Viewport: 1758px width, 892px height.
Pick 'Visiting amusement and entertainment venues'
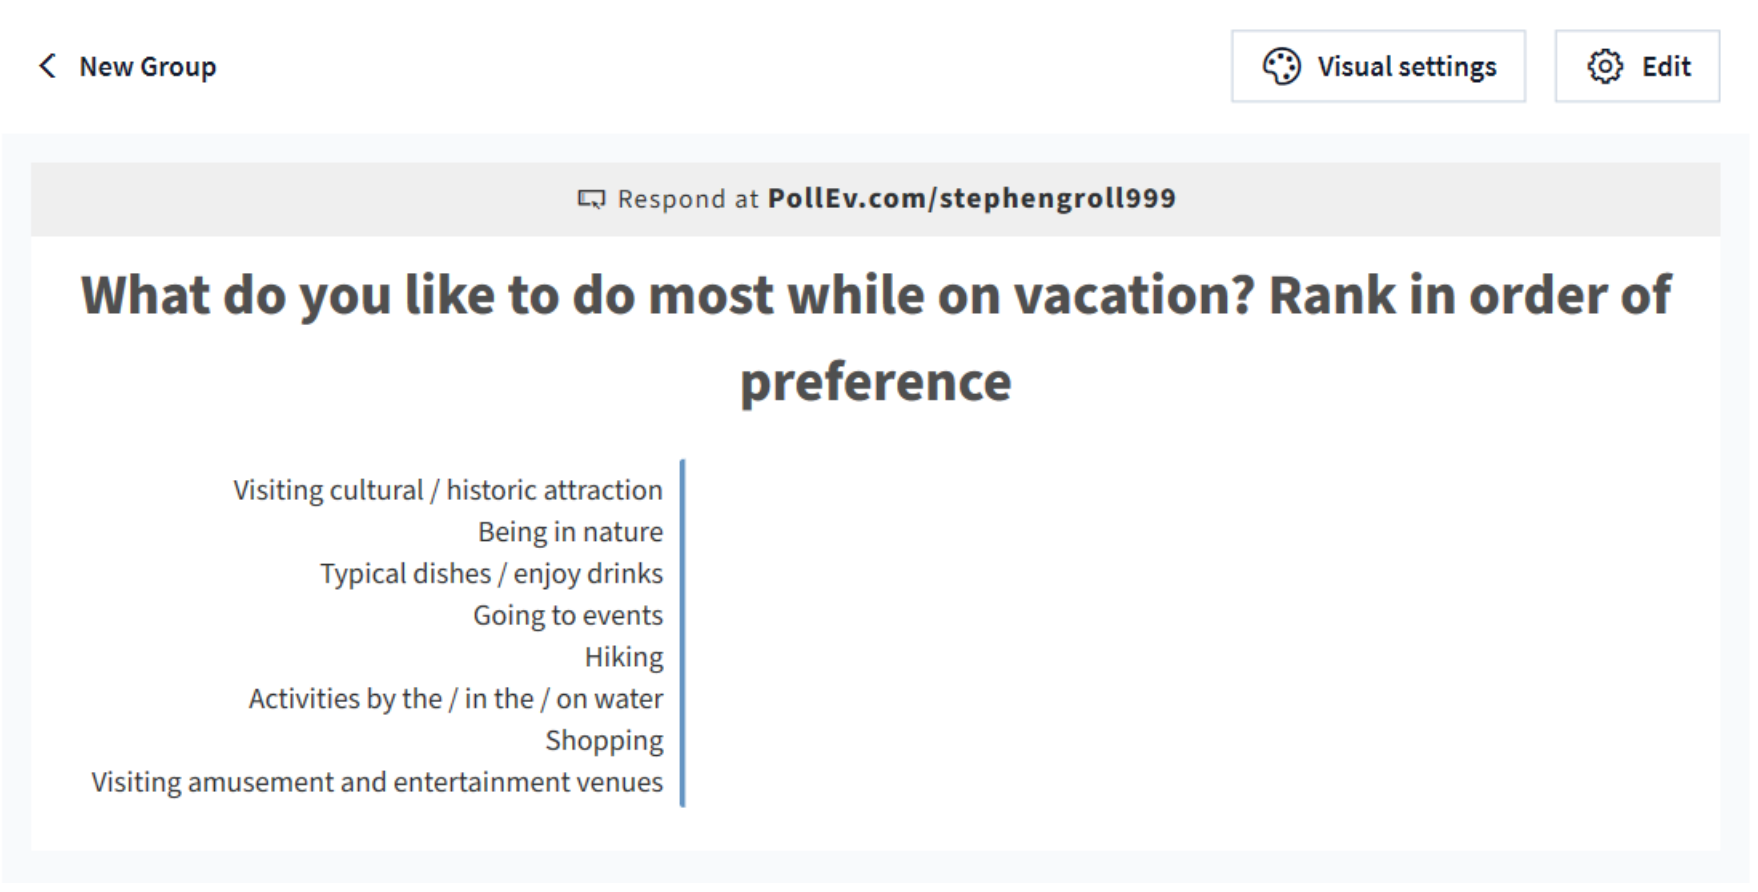377,782
